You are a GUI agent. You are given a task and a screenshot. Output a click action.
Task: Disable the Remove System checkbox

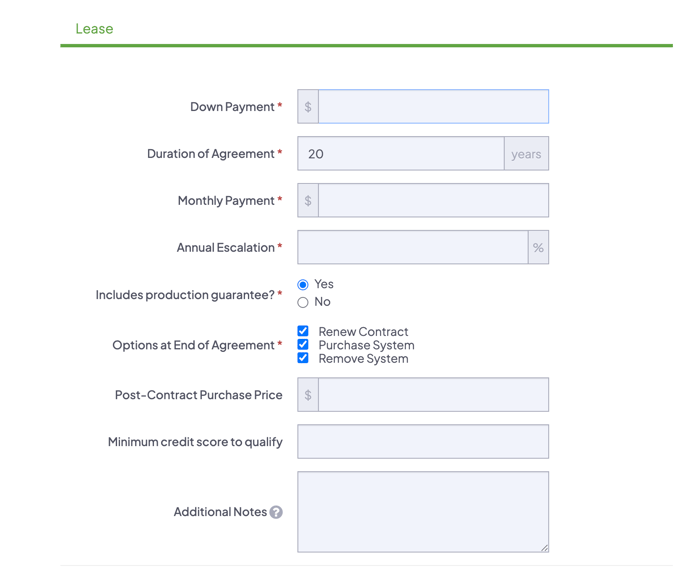(x=303, y=358)
